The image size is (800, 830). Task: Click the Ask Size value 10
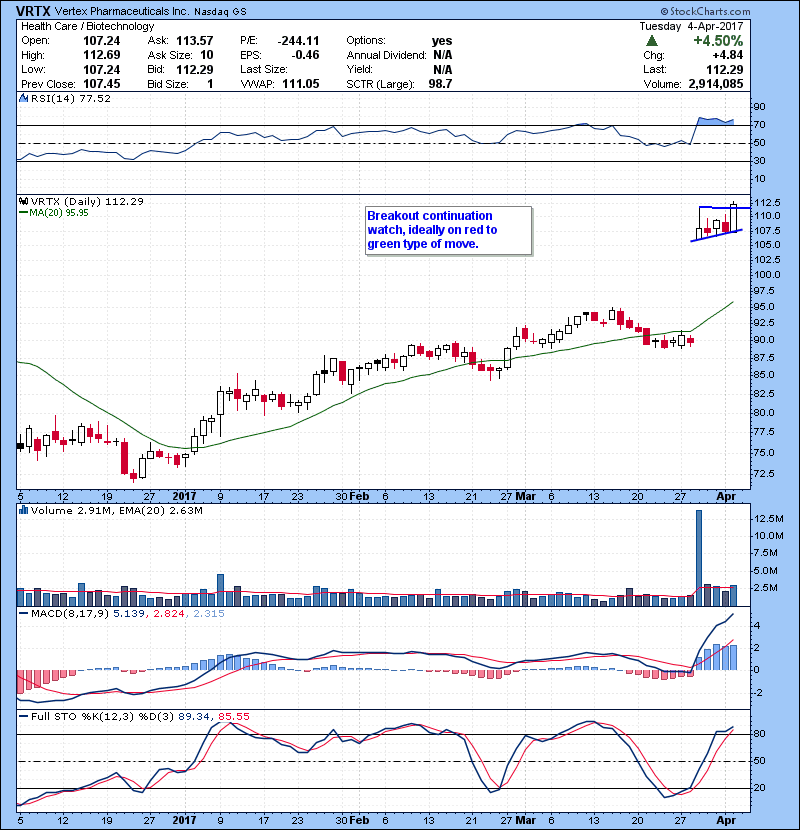click(206, 55)
